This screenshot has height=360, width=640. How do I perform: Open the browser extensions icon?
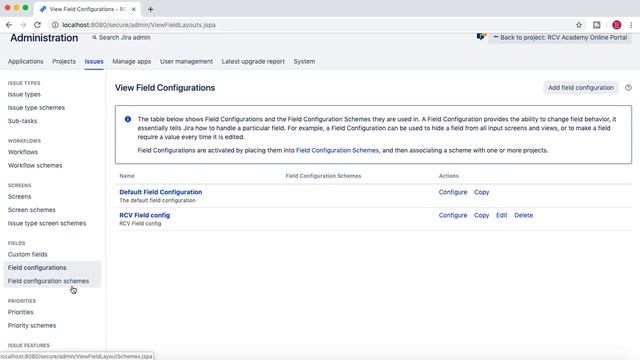[597, 25]
